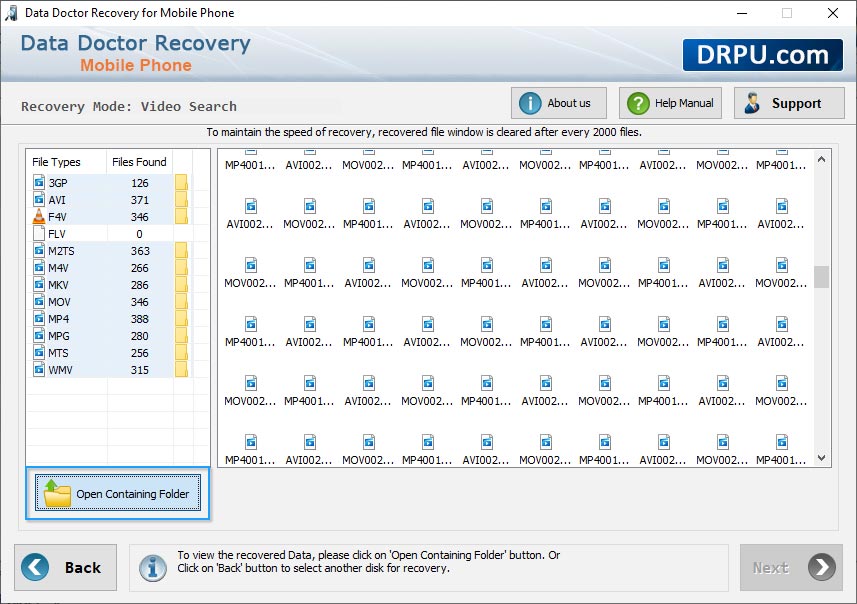The height and width of the screenshot is (604, 857).
Task: Click the M4V file type icon
Action: 39,267
